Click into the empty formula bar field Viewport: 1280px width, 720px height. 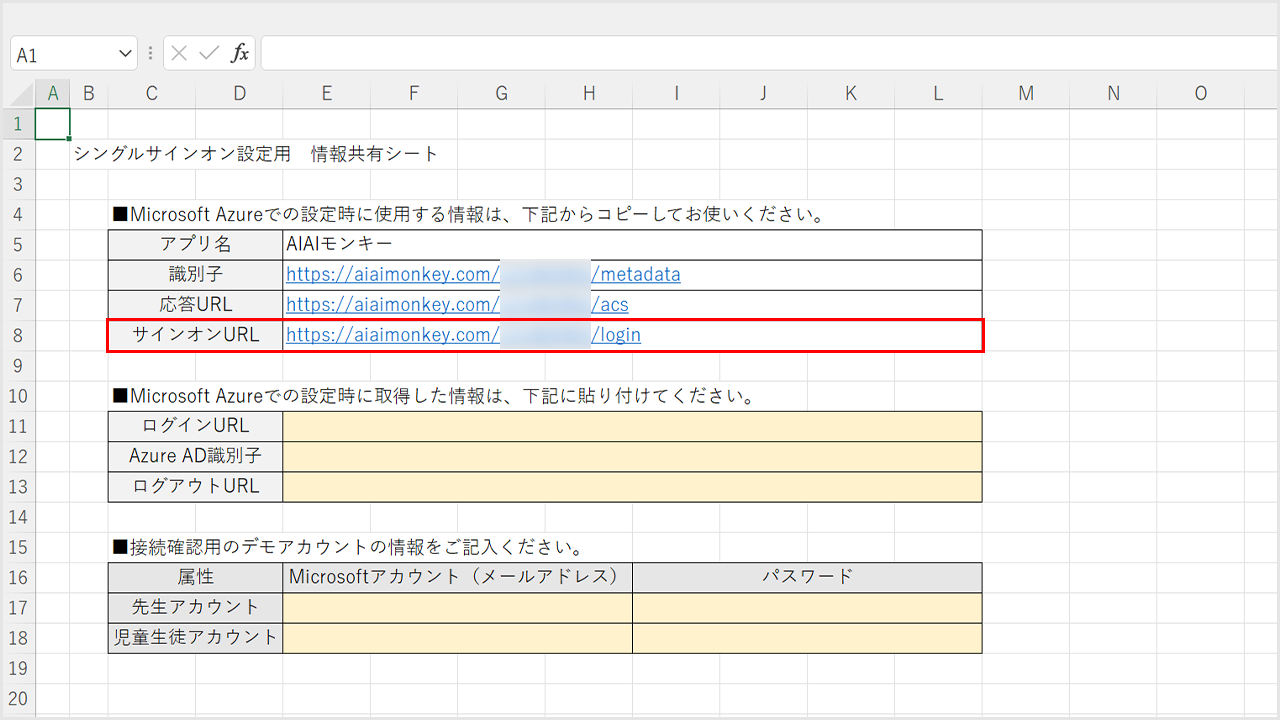[x=760, y=54]
